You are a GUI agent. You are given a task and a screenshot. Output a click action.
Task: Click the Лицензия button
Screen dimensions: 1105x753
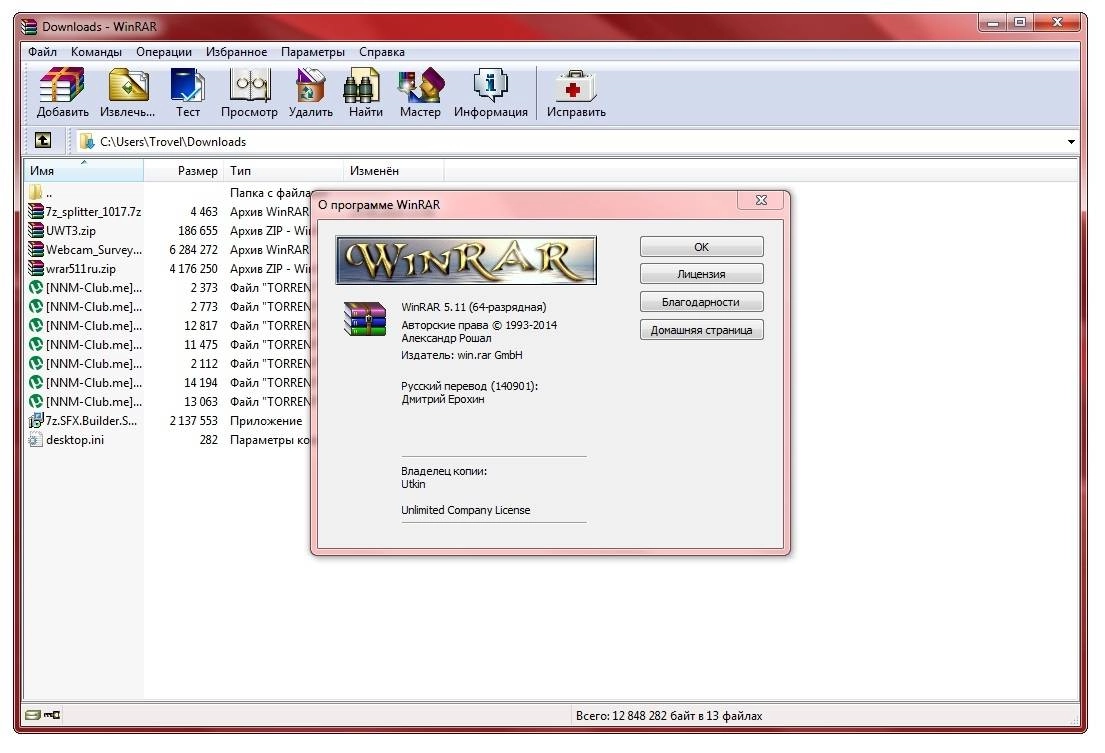tap(701, 274)
